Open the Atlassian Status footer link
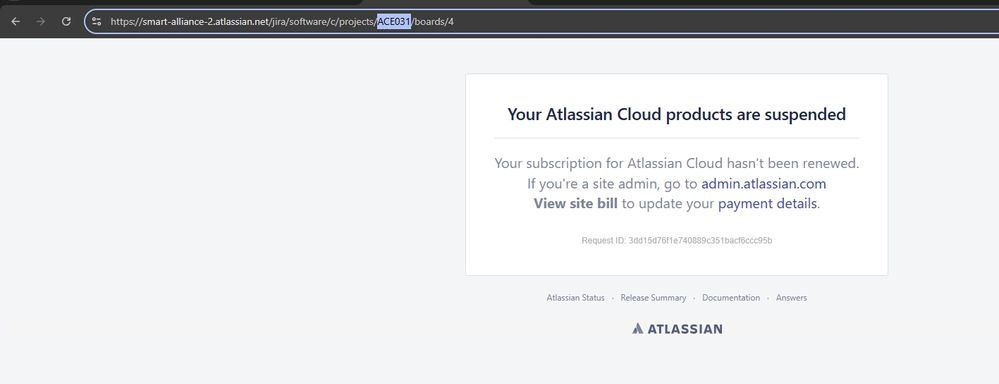999x384 pixels. tap(575, 298)
